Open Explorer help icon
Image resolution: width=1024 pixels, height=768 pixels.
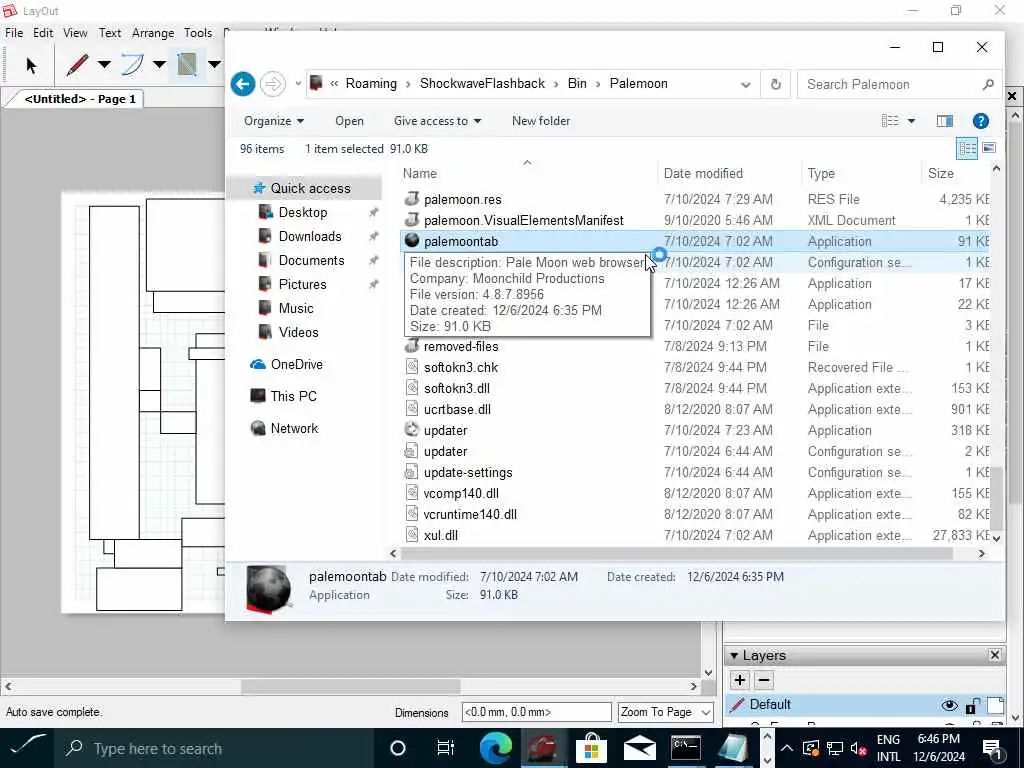[980, 121]
